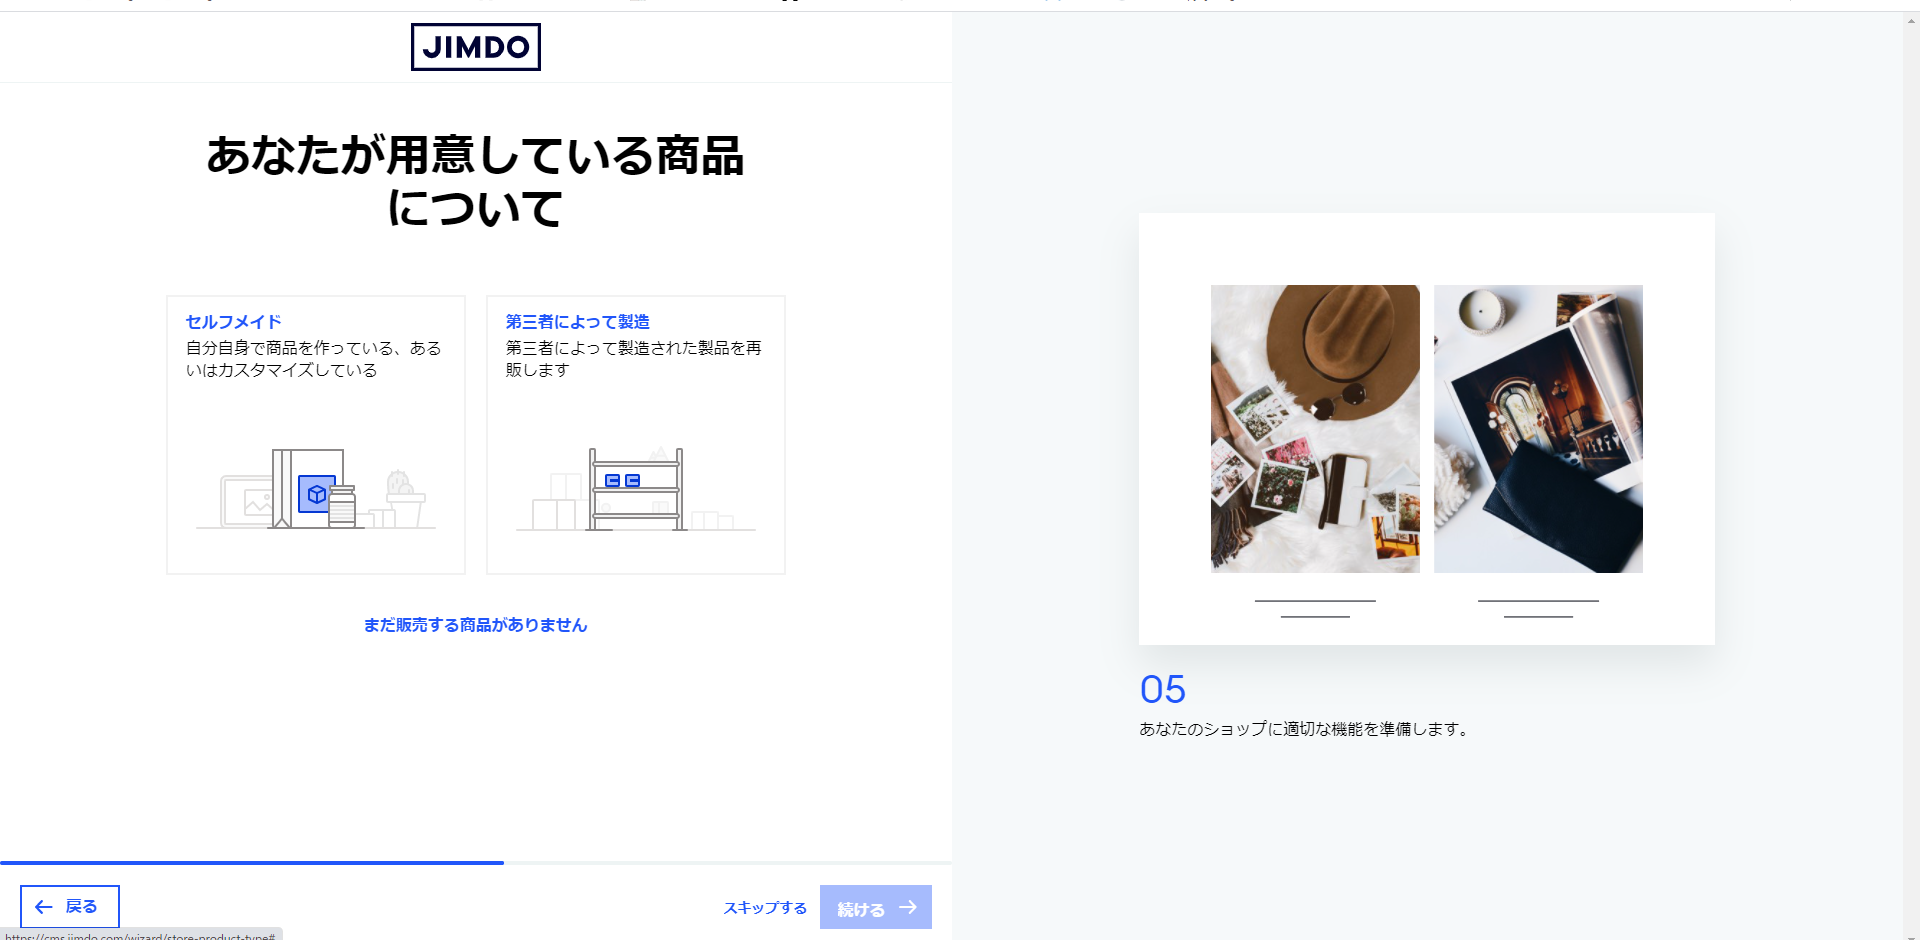Click まだ販売する商品がありません link

click(x=475, y=625)
